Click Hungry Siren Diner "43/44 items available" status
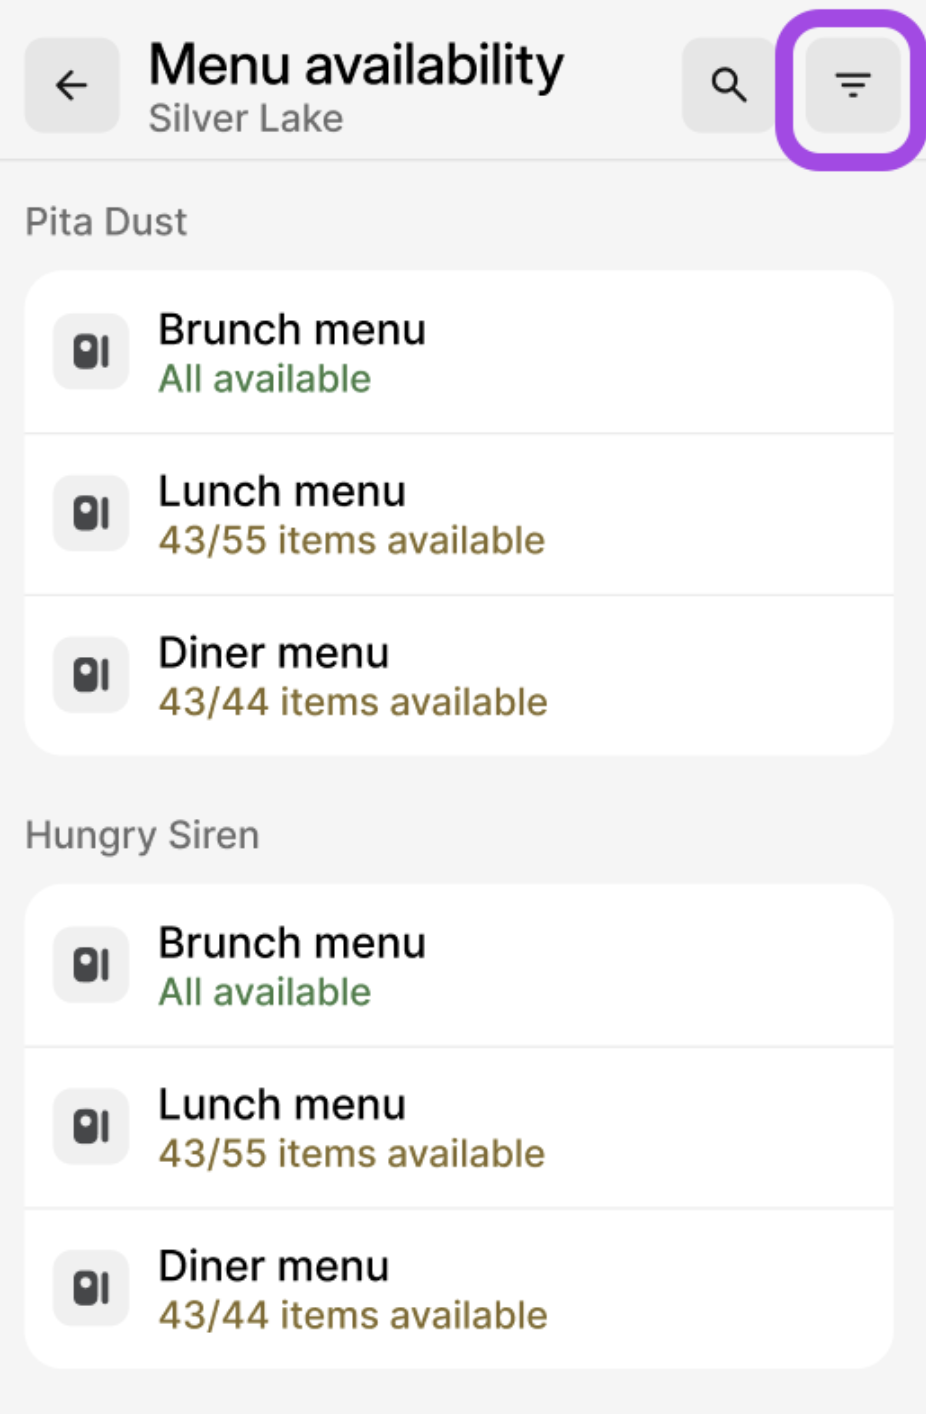The image size is (926, 1414). 353,1316
